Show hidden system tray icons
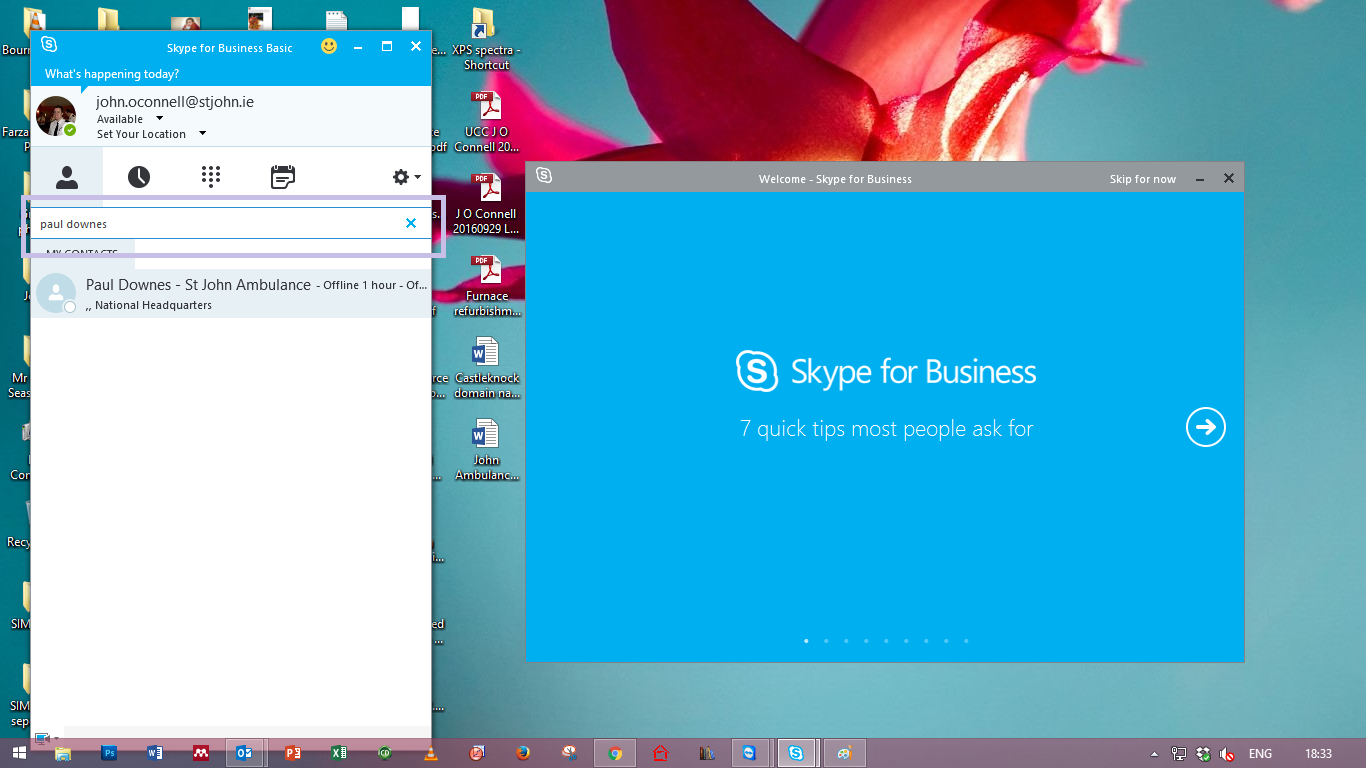Screen dimensions: 1366x768 (1154, 754)
